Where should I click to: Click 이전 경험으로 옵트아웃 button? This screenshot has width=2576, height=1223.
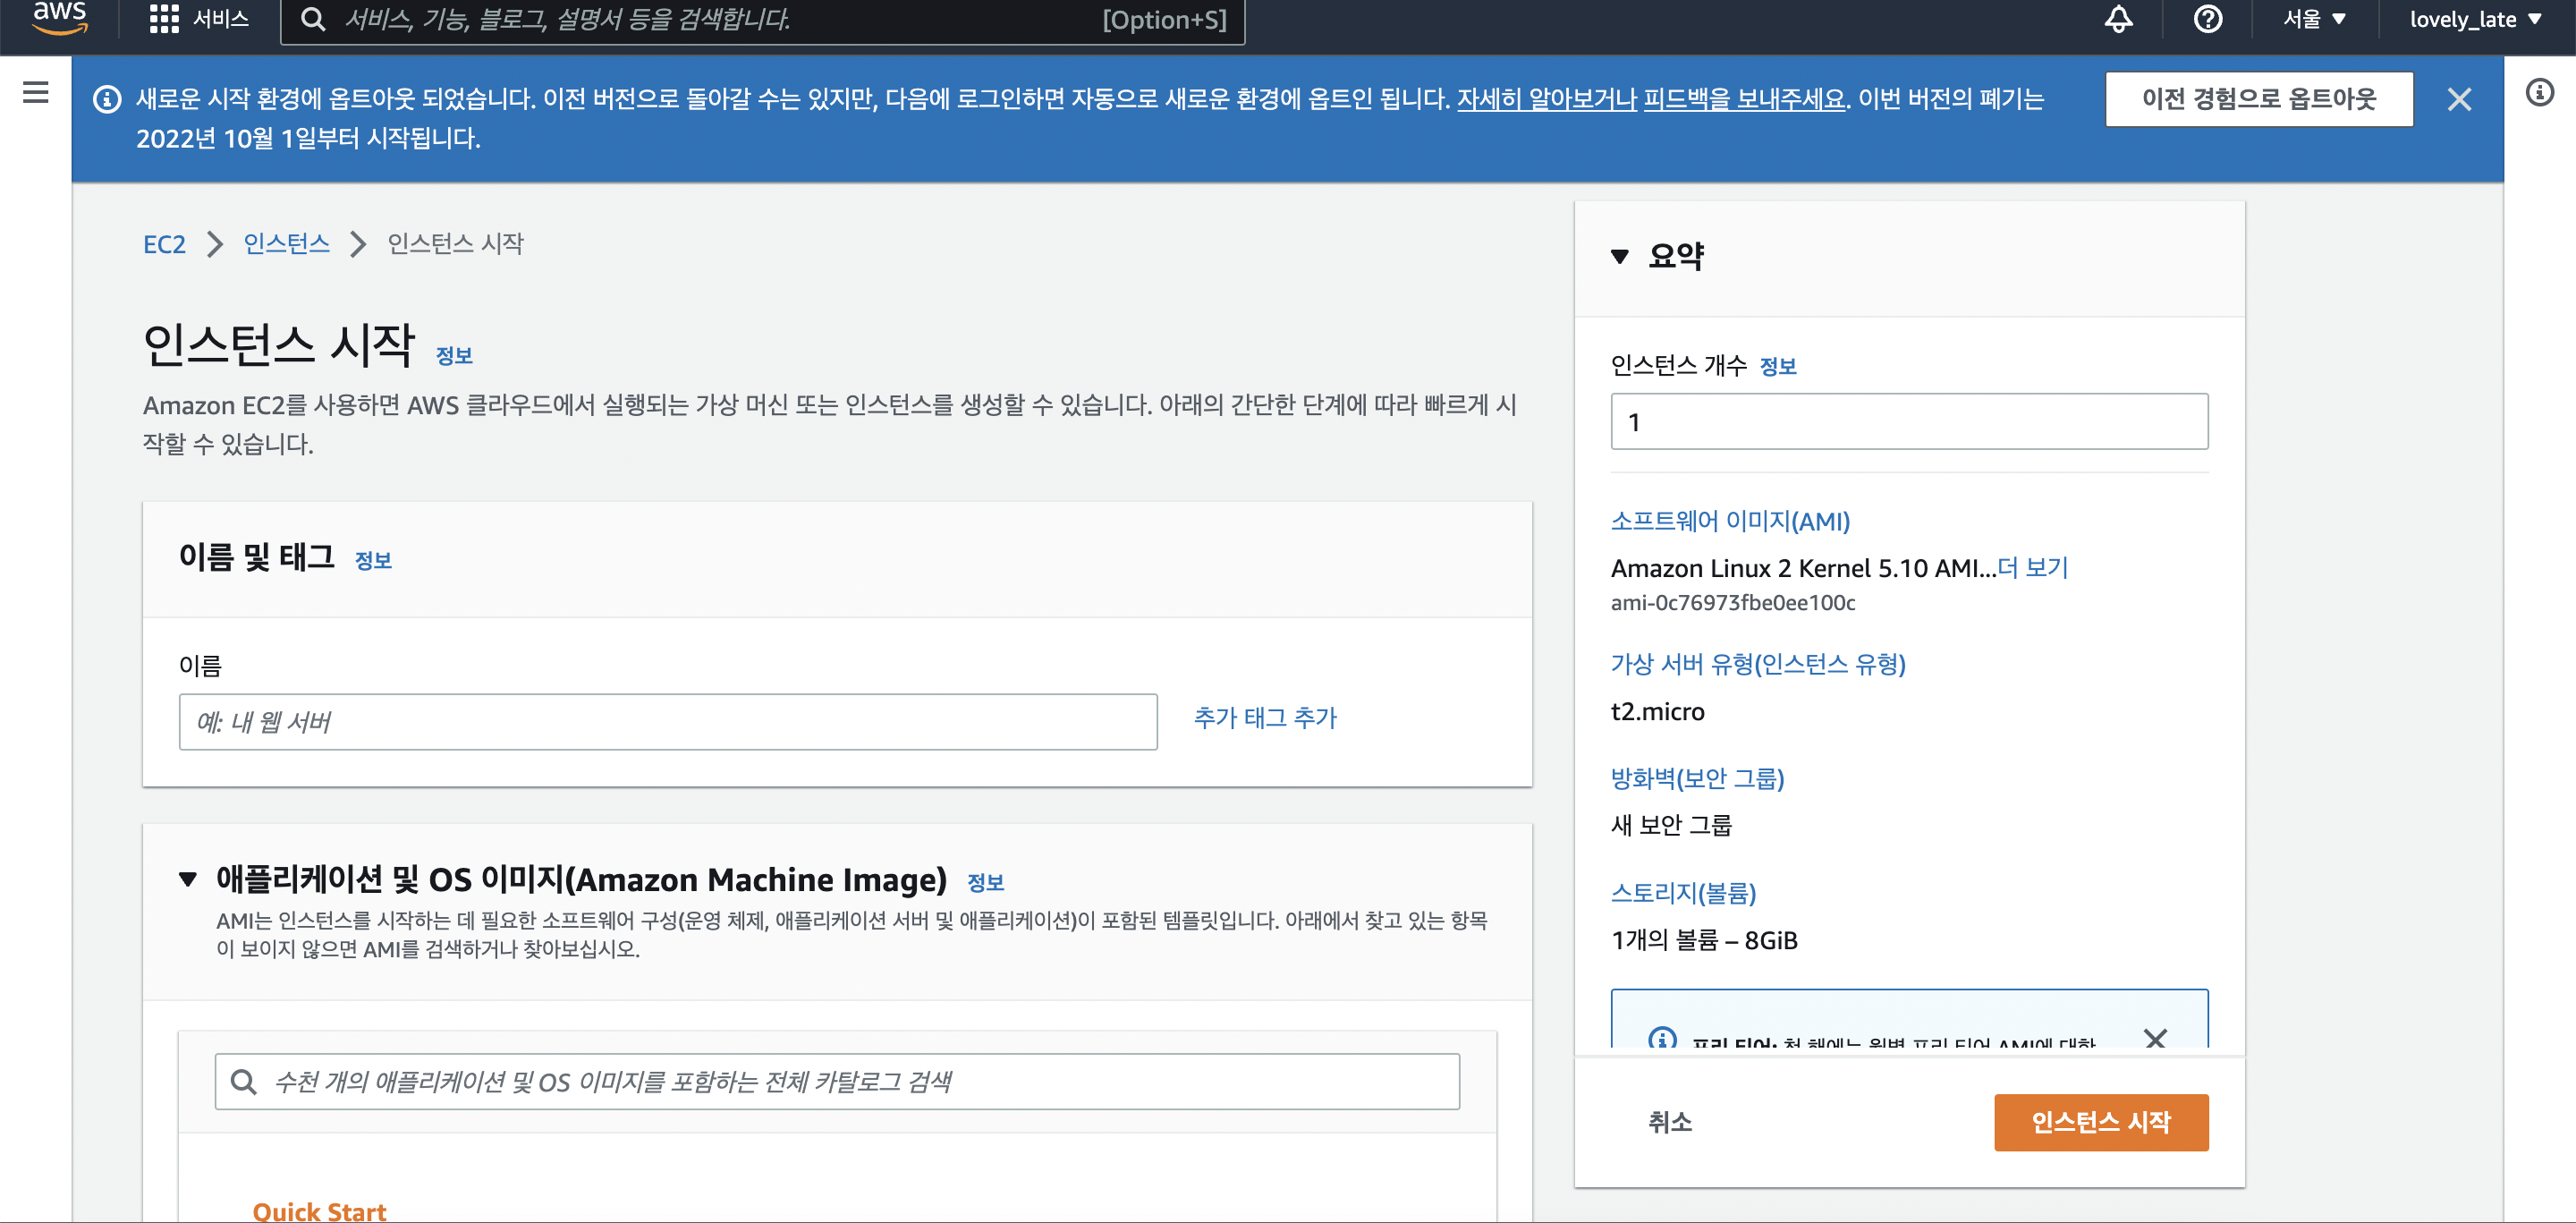2258,99
